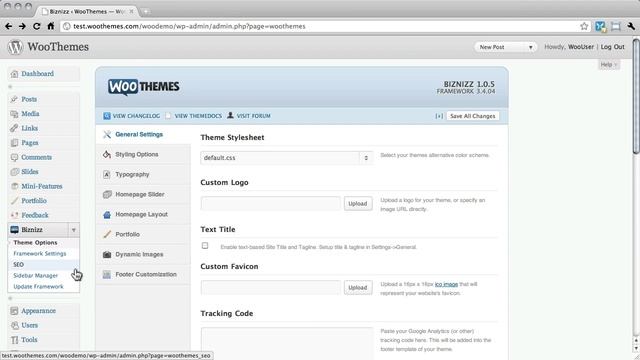
Task: Click the WooUser profile link
Action: point(581,47)
